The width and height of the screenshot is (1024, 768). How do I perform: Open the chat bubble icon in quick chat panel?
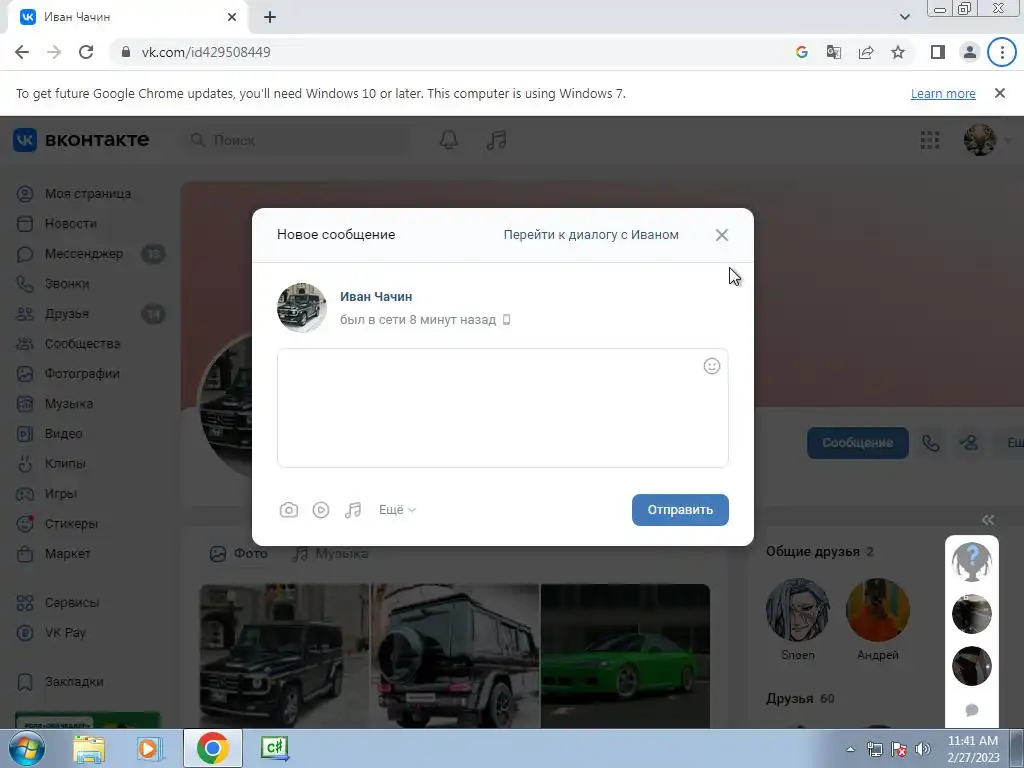[972, 709]
